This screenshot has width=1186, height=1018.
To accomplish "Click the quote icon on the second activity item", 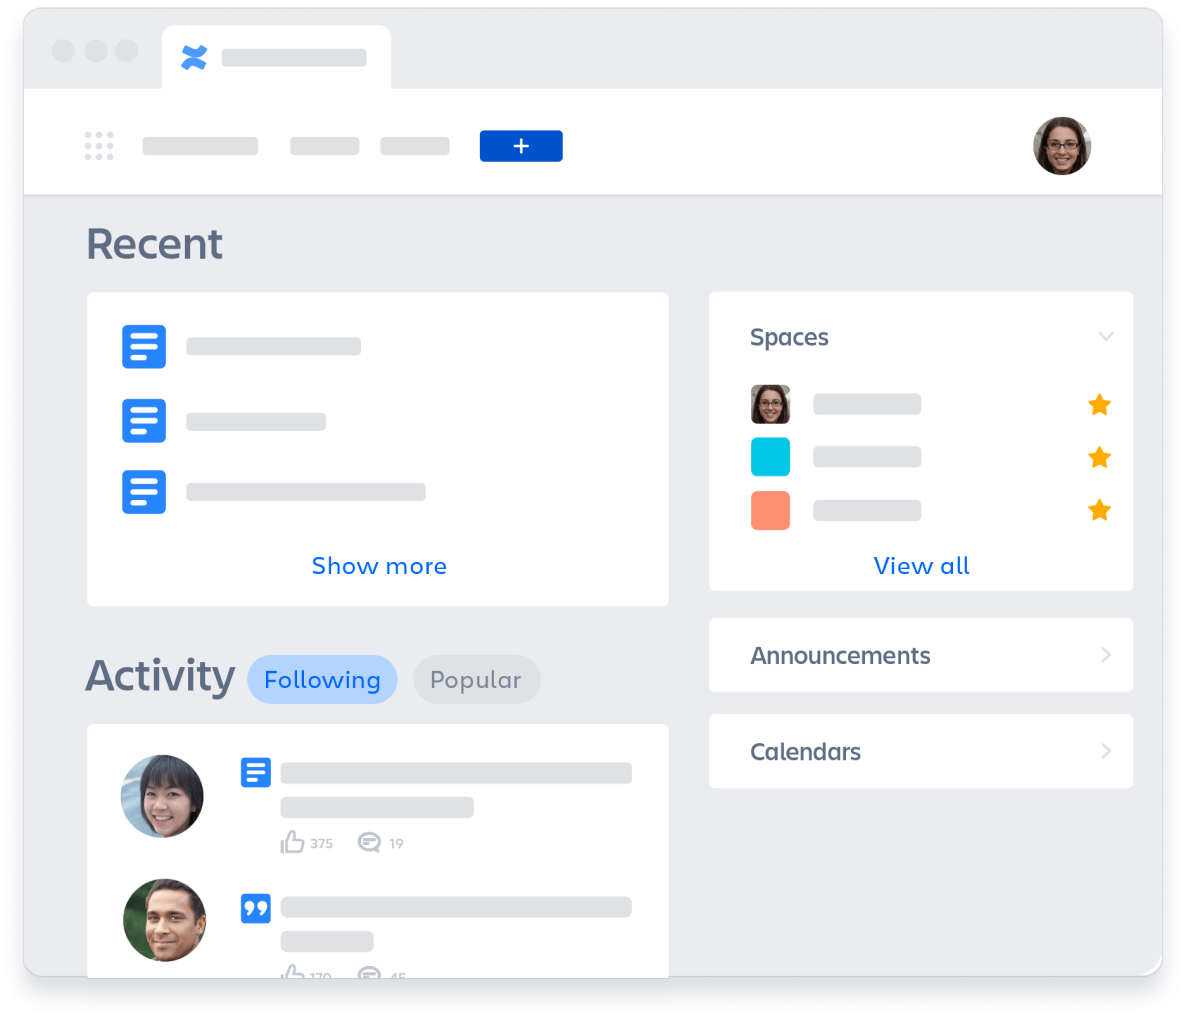I will coord(255,908).
